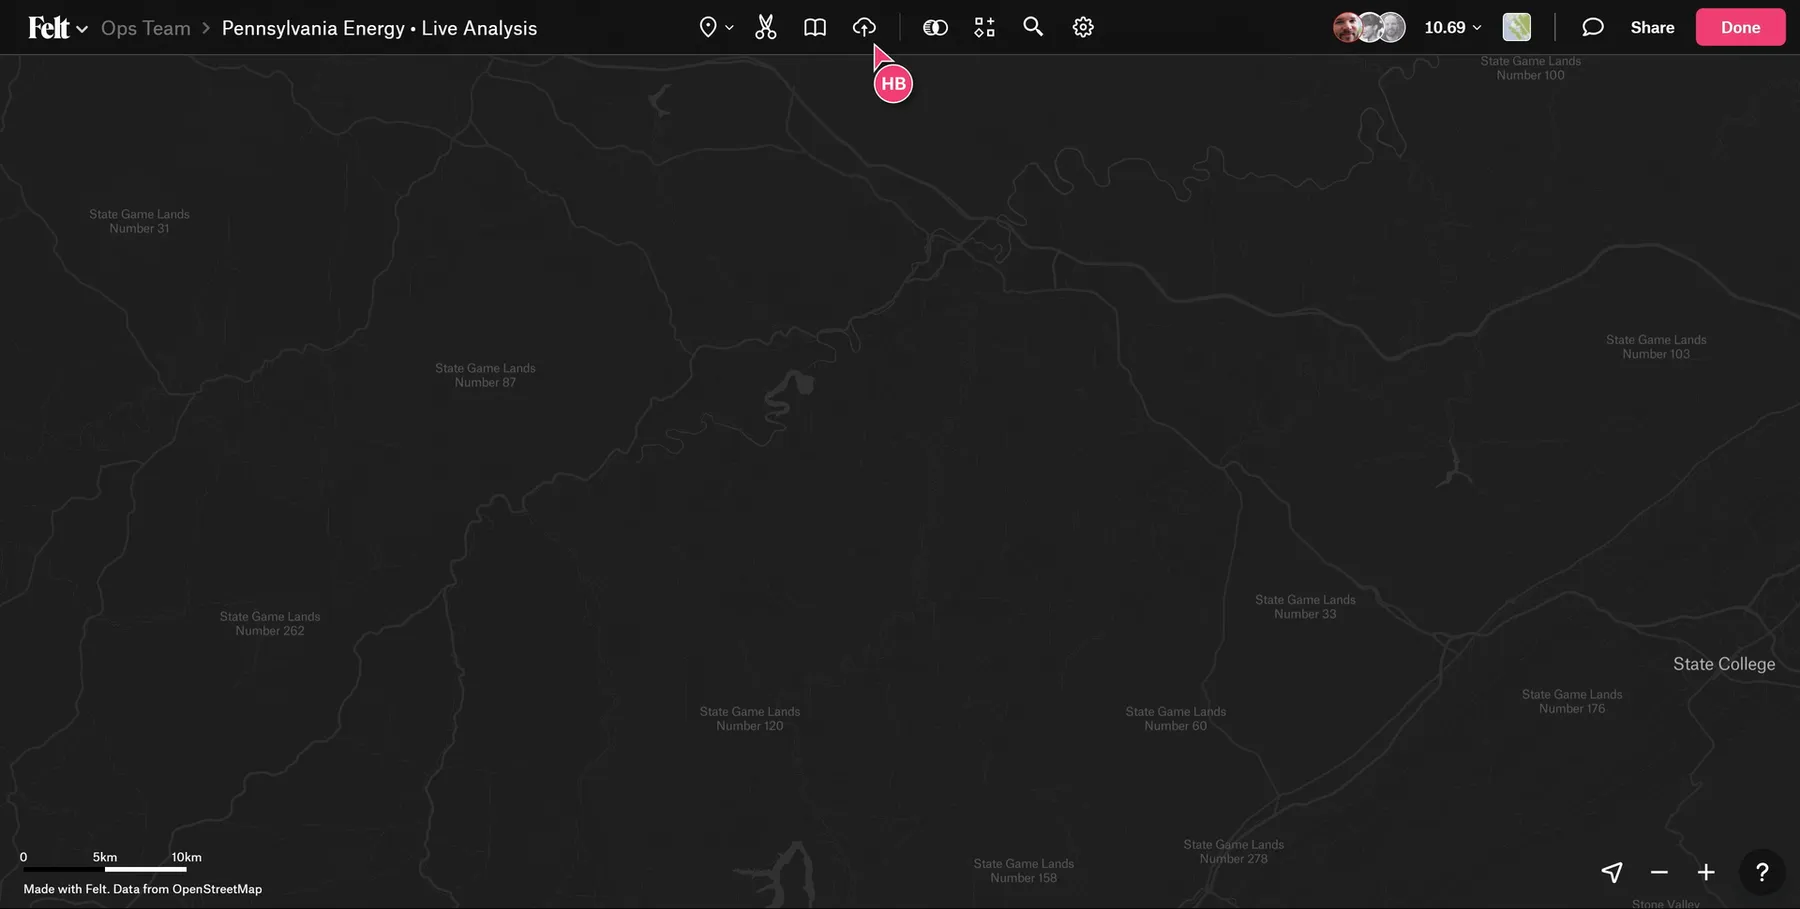Go to Ops Team breadcrumb

pyautogui.click(x=146, y=28)
